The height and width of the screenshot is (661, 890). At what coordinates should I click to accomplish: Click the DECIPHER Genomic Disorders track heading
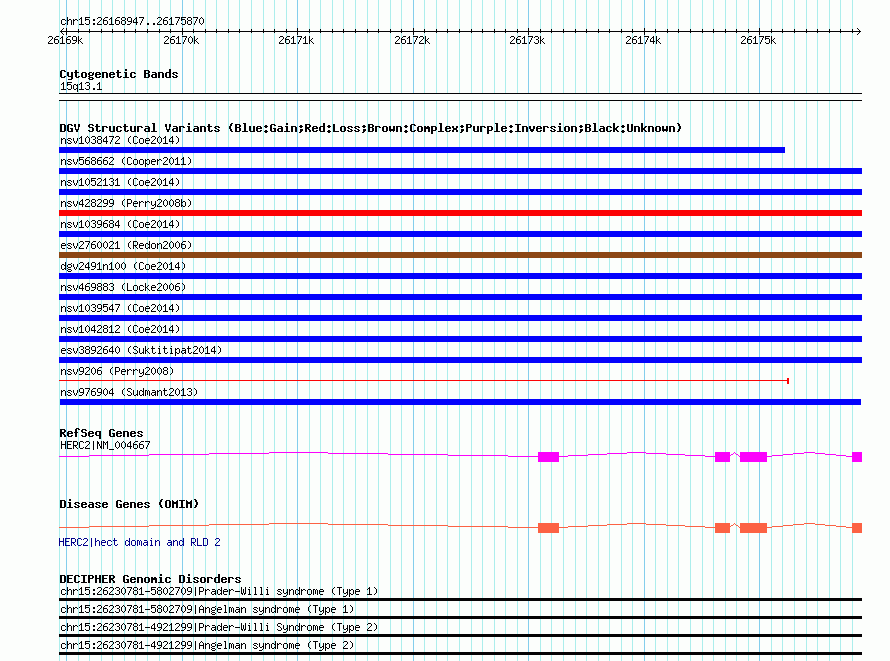click(x=150, y=579)
